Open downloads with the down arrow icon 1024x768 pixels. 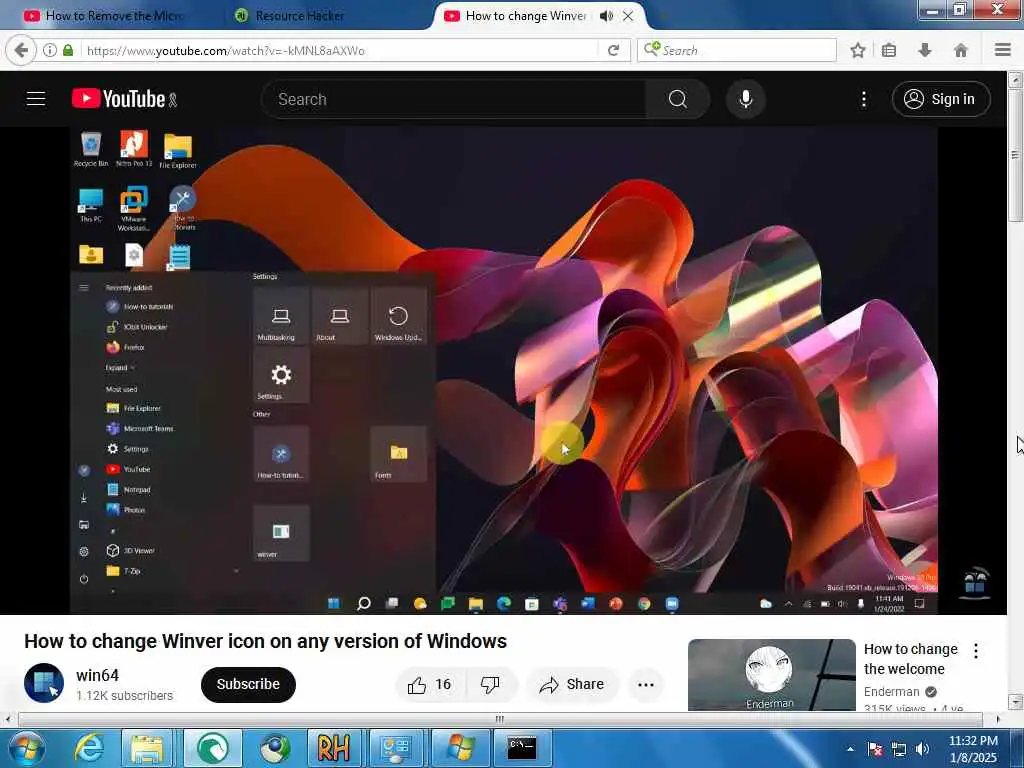[x=925, y=50]
